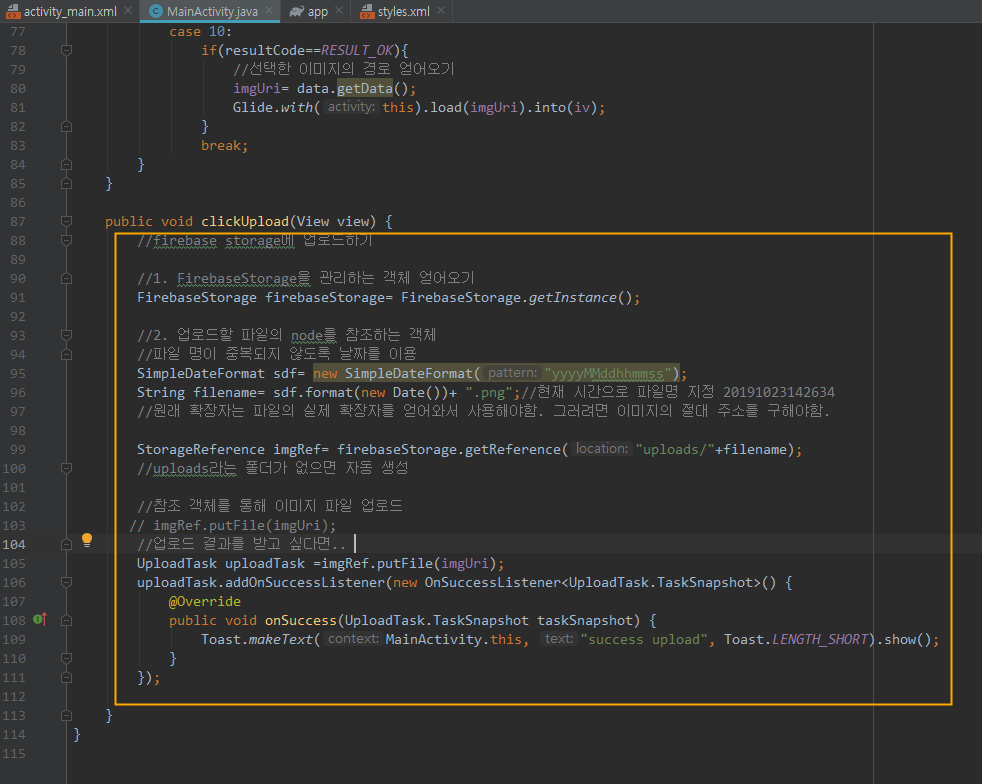Collapse clickUpload method at line 87

pos(66,221)
